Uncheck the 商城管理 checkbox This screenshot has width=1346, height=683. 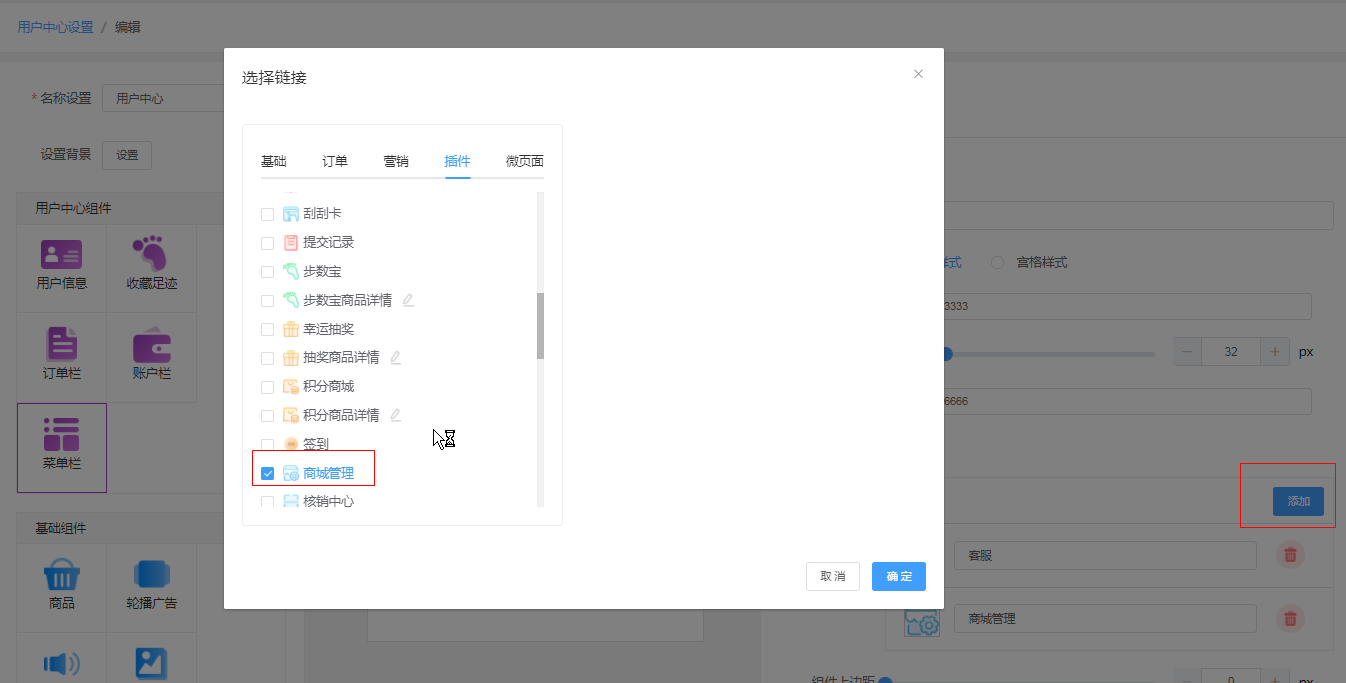point(267,474)
